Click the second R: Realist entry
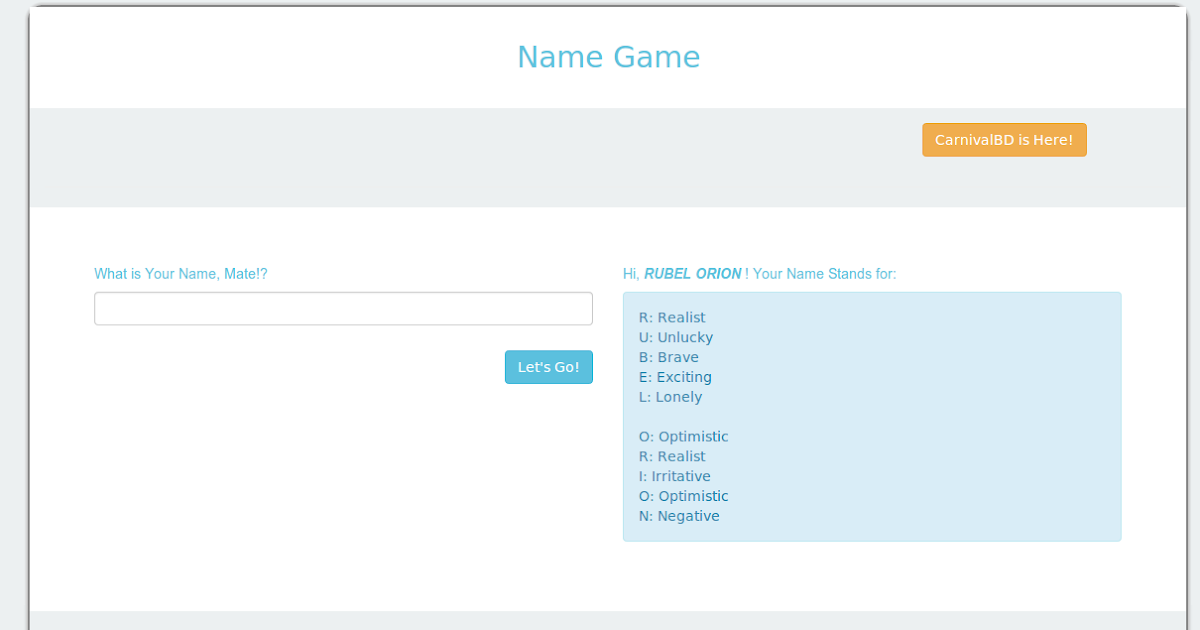The image size is (1200, 630). pyautogui.click(x=671, y=456)
